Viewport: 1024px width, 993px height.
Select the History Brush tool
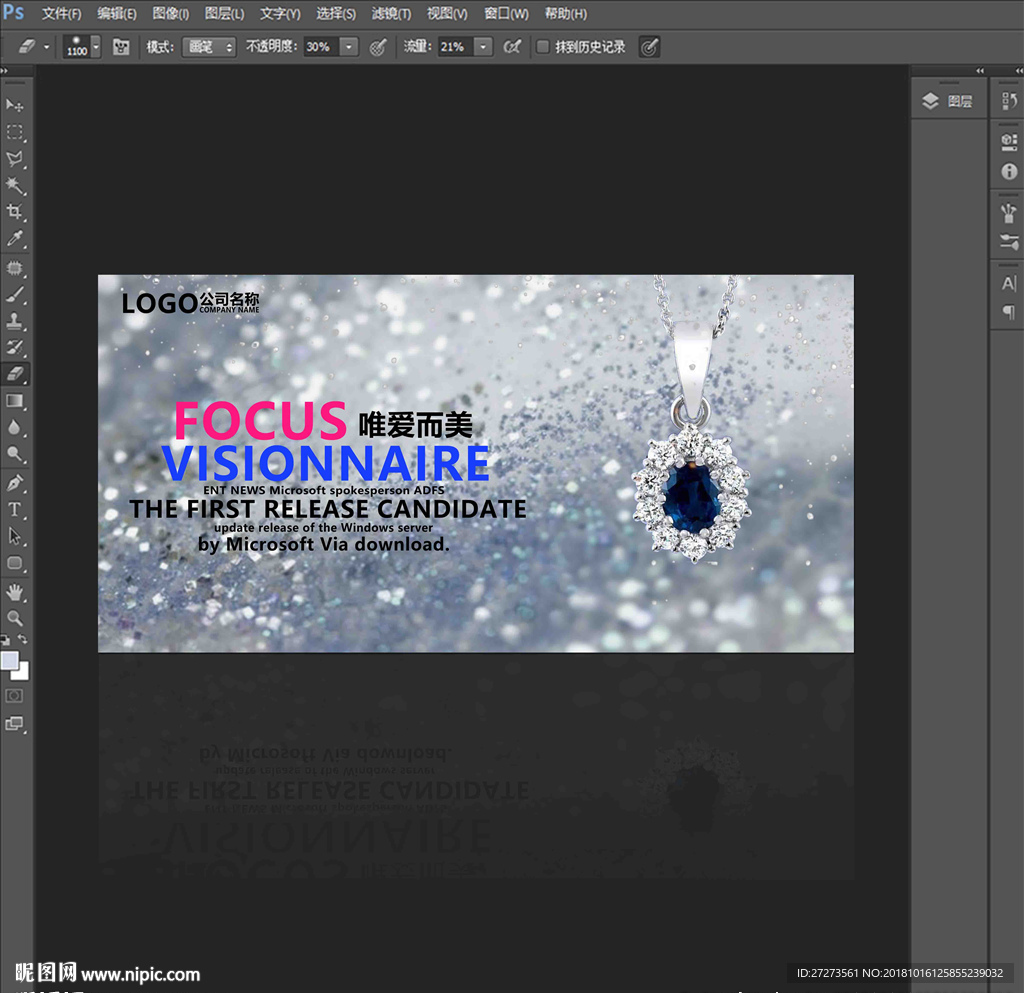(14, 347)
